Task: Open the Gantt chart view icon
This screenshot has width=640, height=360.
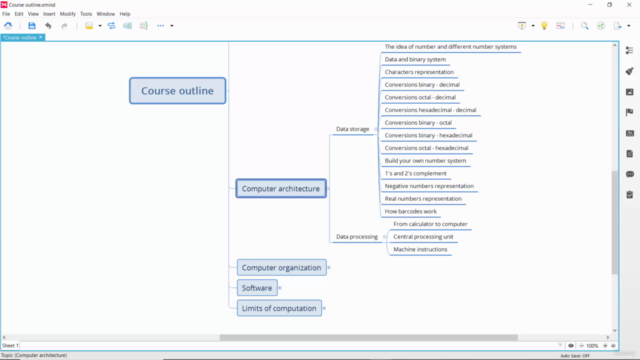Action: [x=561, y=26]
